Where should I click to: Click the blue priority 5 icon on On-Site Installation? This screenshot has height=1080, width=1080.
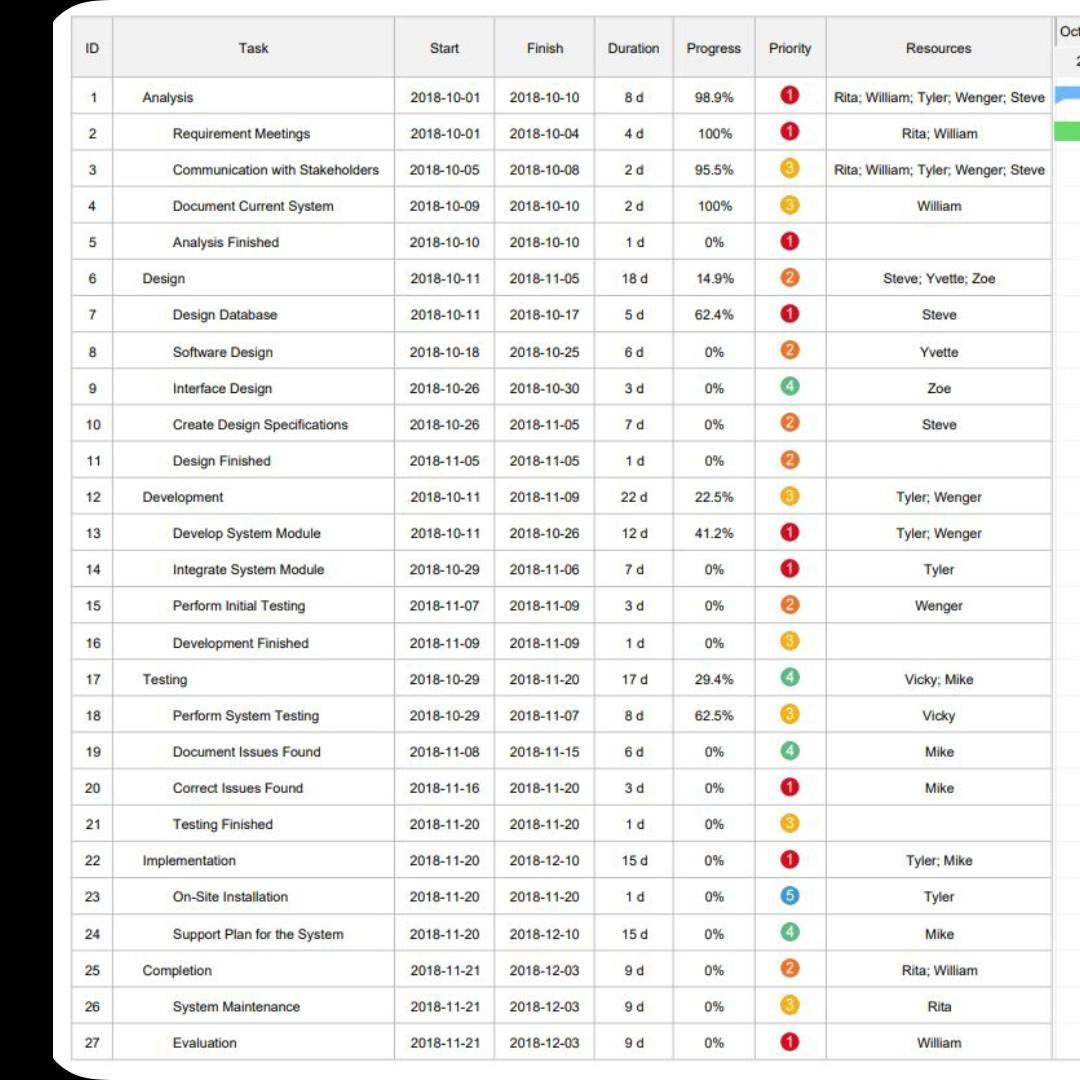click(x=788, y=897)
